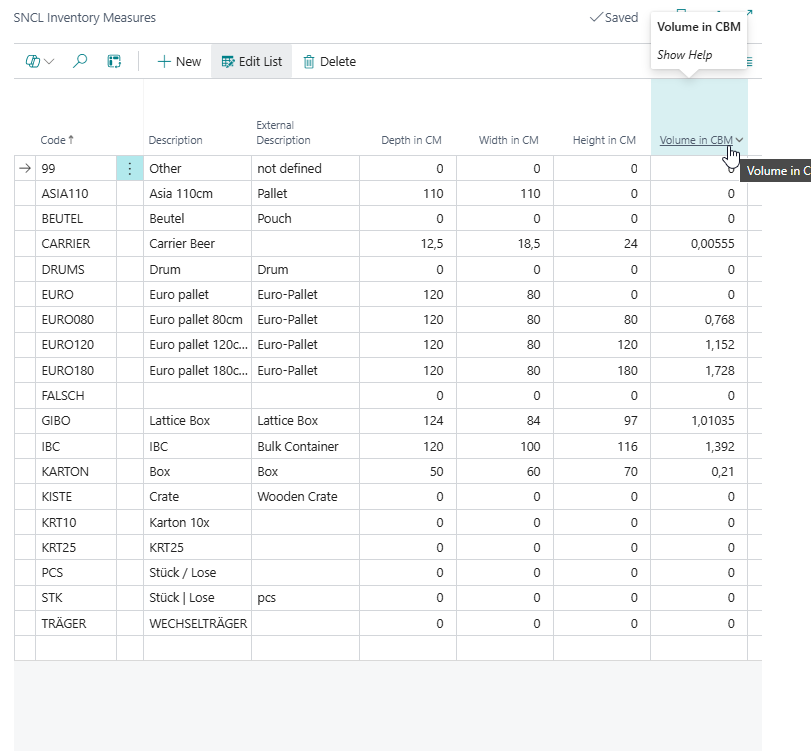Open the dropdown arrow beside the Copilot icon
Viewport: 811px width, 751px height.
click(x=49, y=61)
